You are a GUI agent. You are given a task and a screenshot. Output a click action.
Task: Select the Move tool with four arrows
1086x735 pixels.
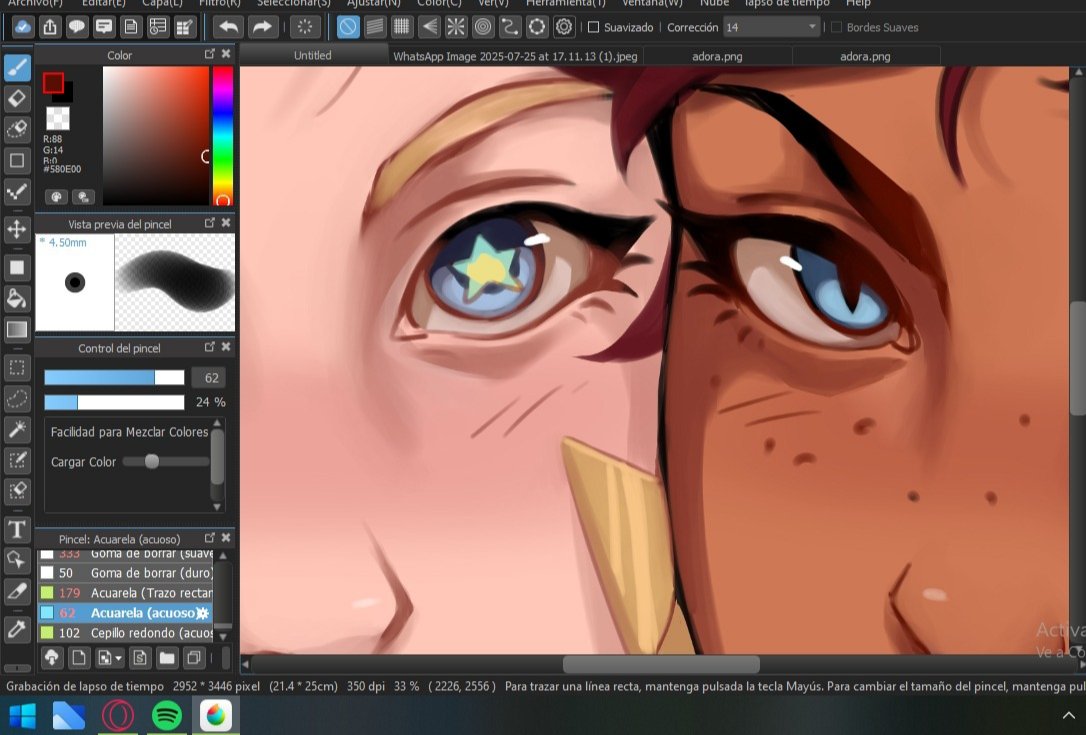click(17, 229)
